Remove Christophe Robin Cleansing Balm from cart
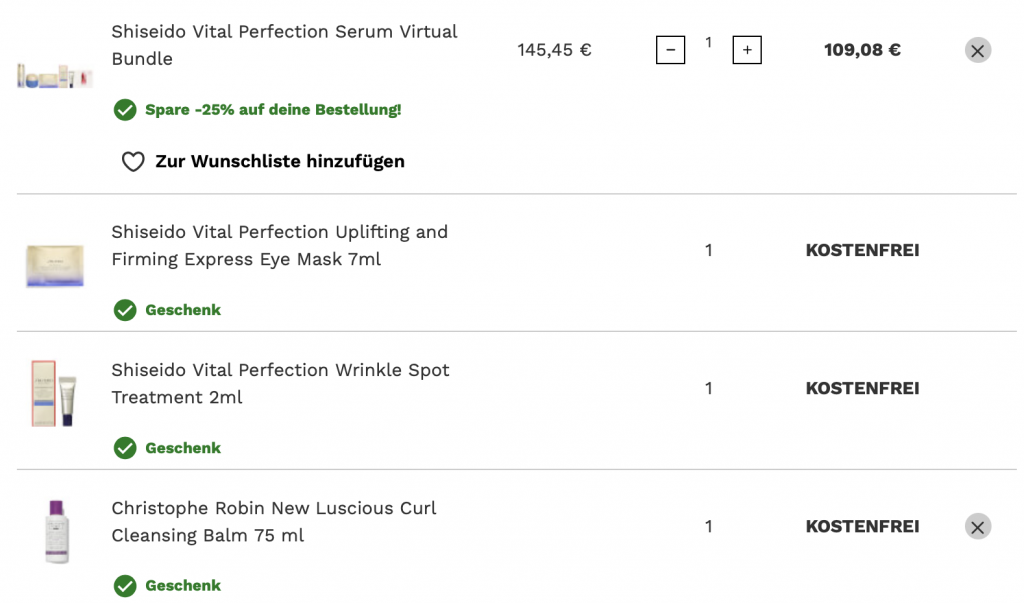 tap(977, 527)
